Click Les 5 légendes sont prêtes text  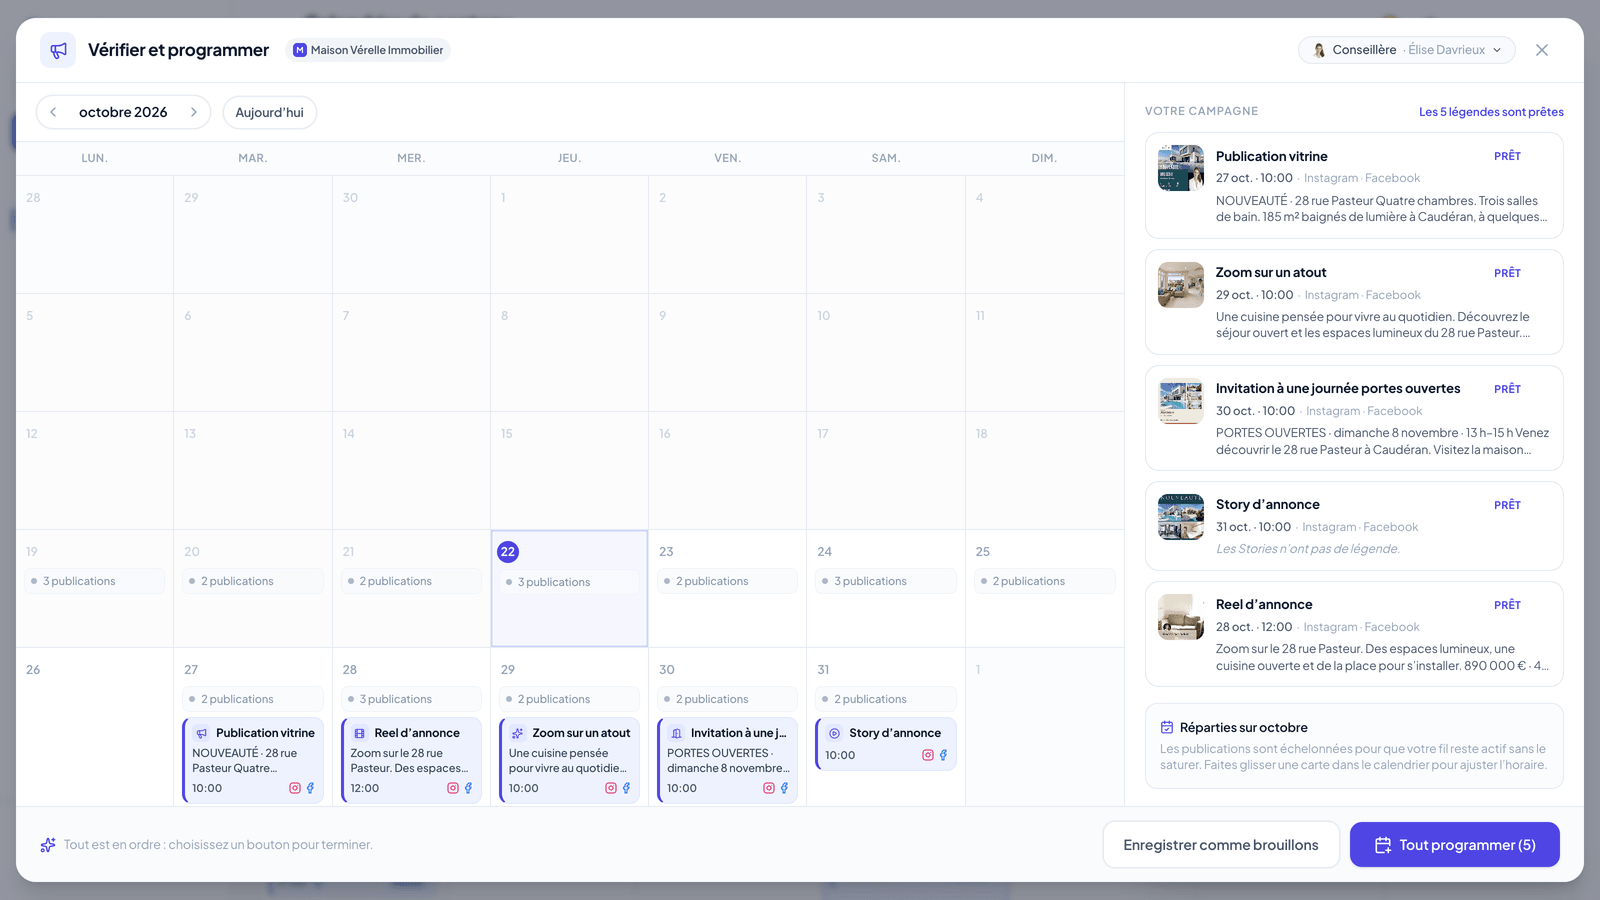pyautogui.click(x=1491, y=112)
